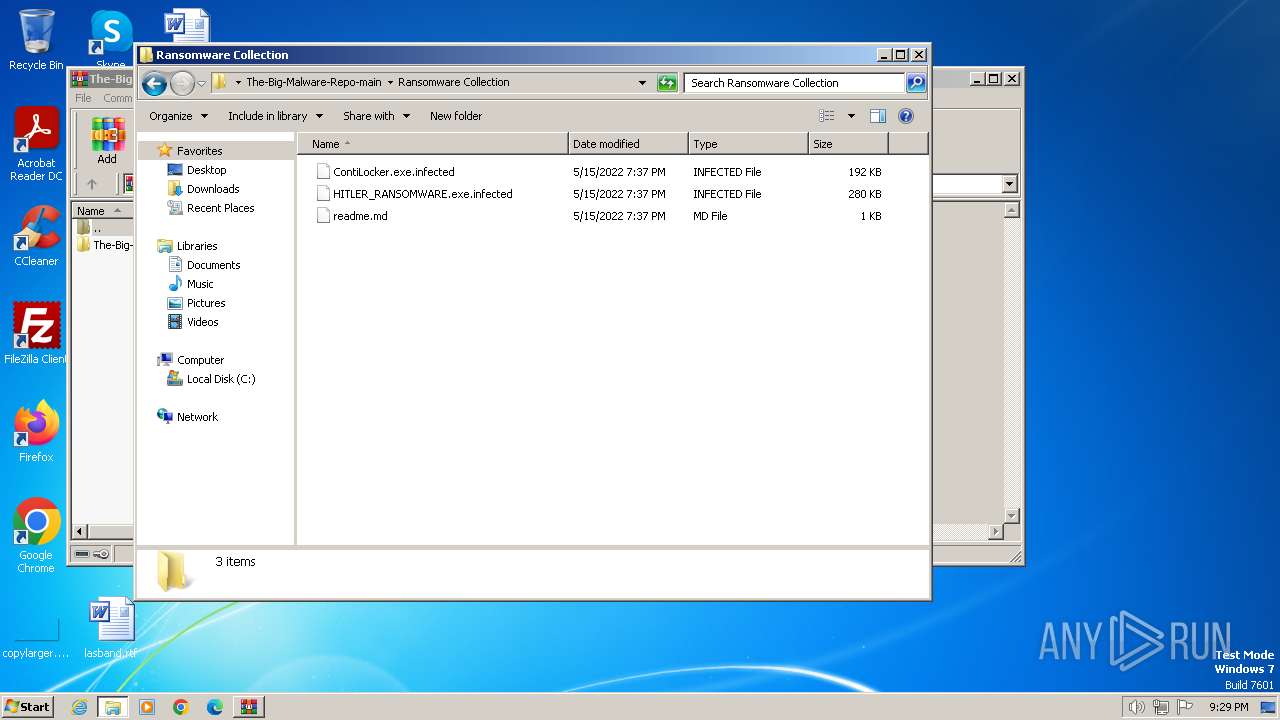The image size is (1280, 720).
Task: Open Desktop in Favorites
Action: click(x=206, y=170)
